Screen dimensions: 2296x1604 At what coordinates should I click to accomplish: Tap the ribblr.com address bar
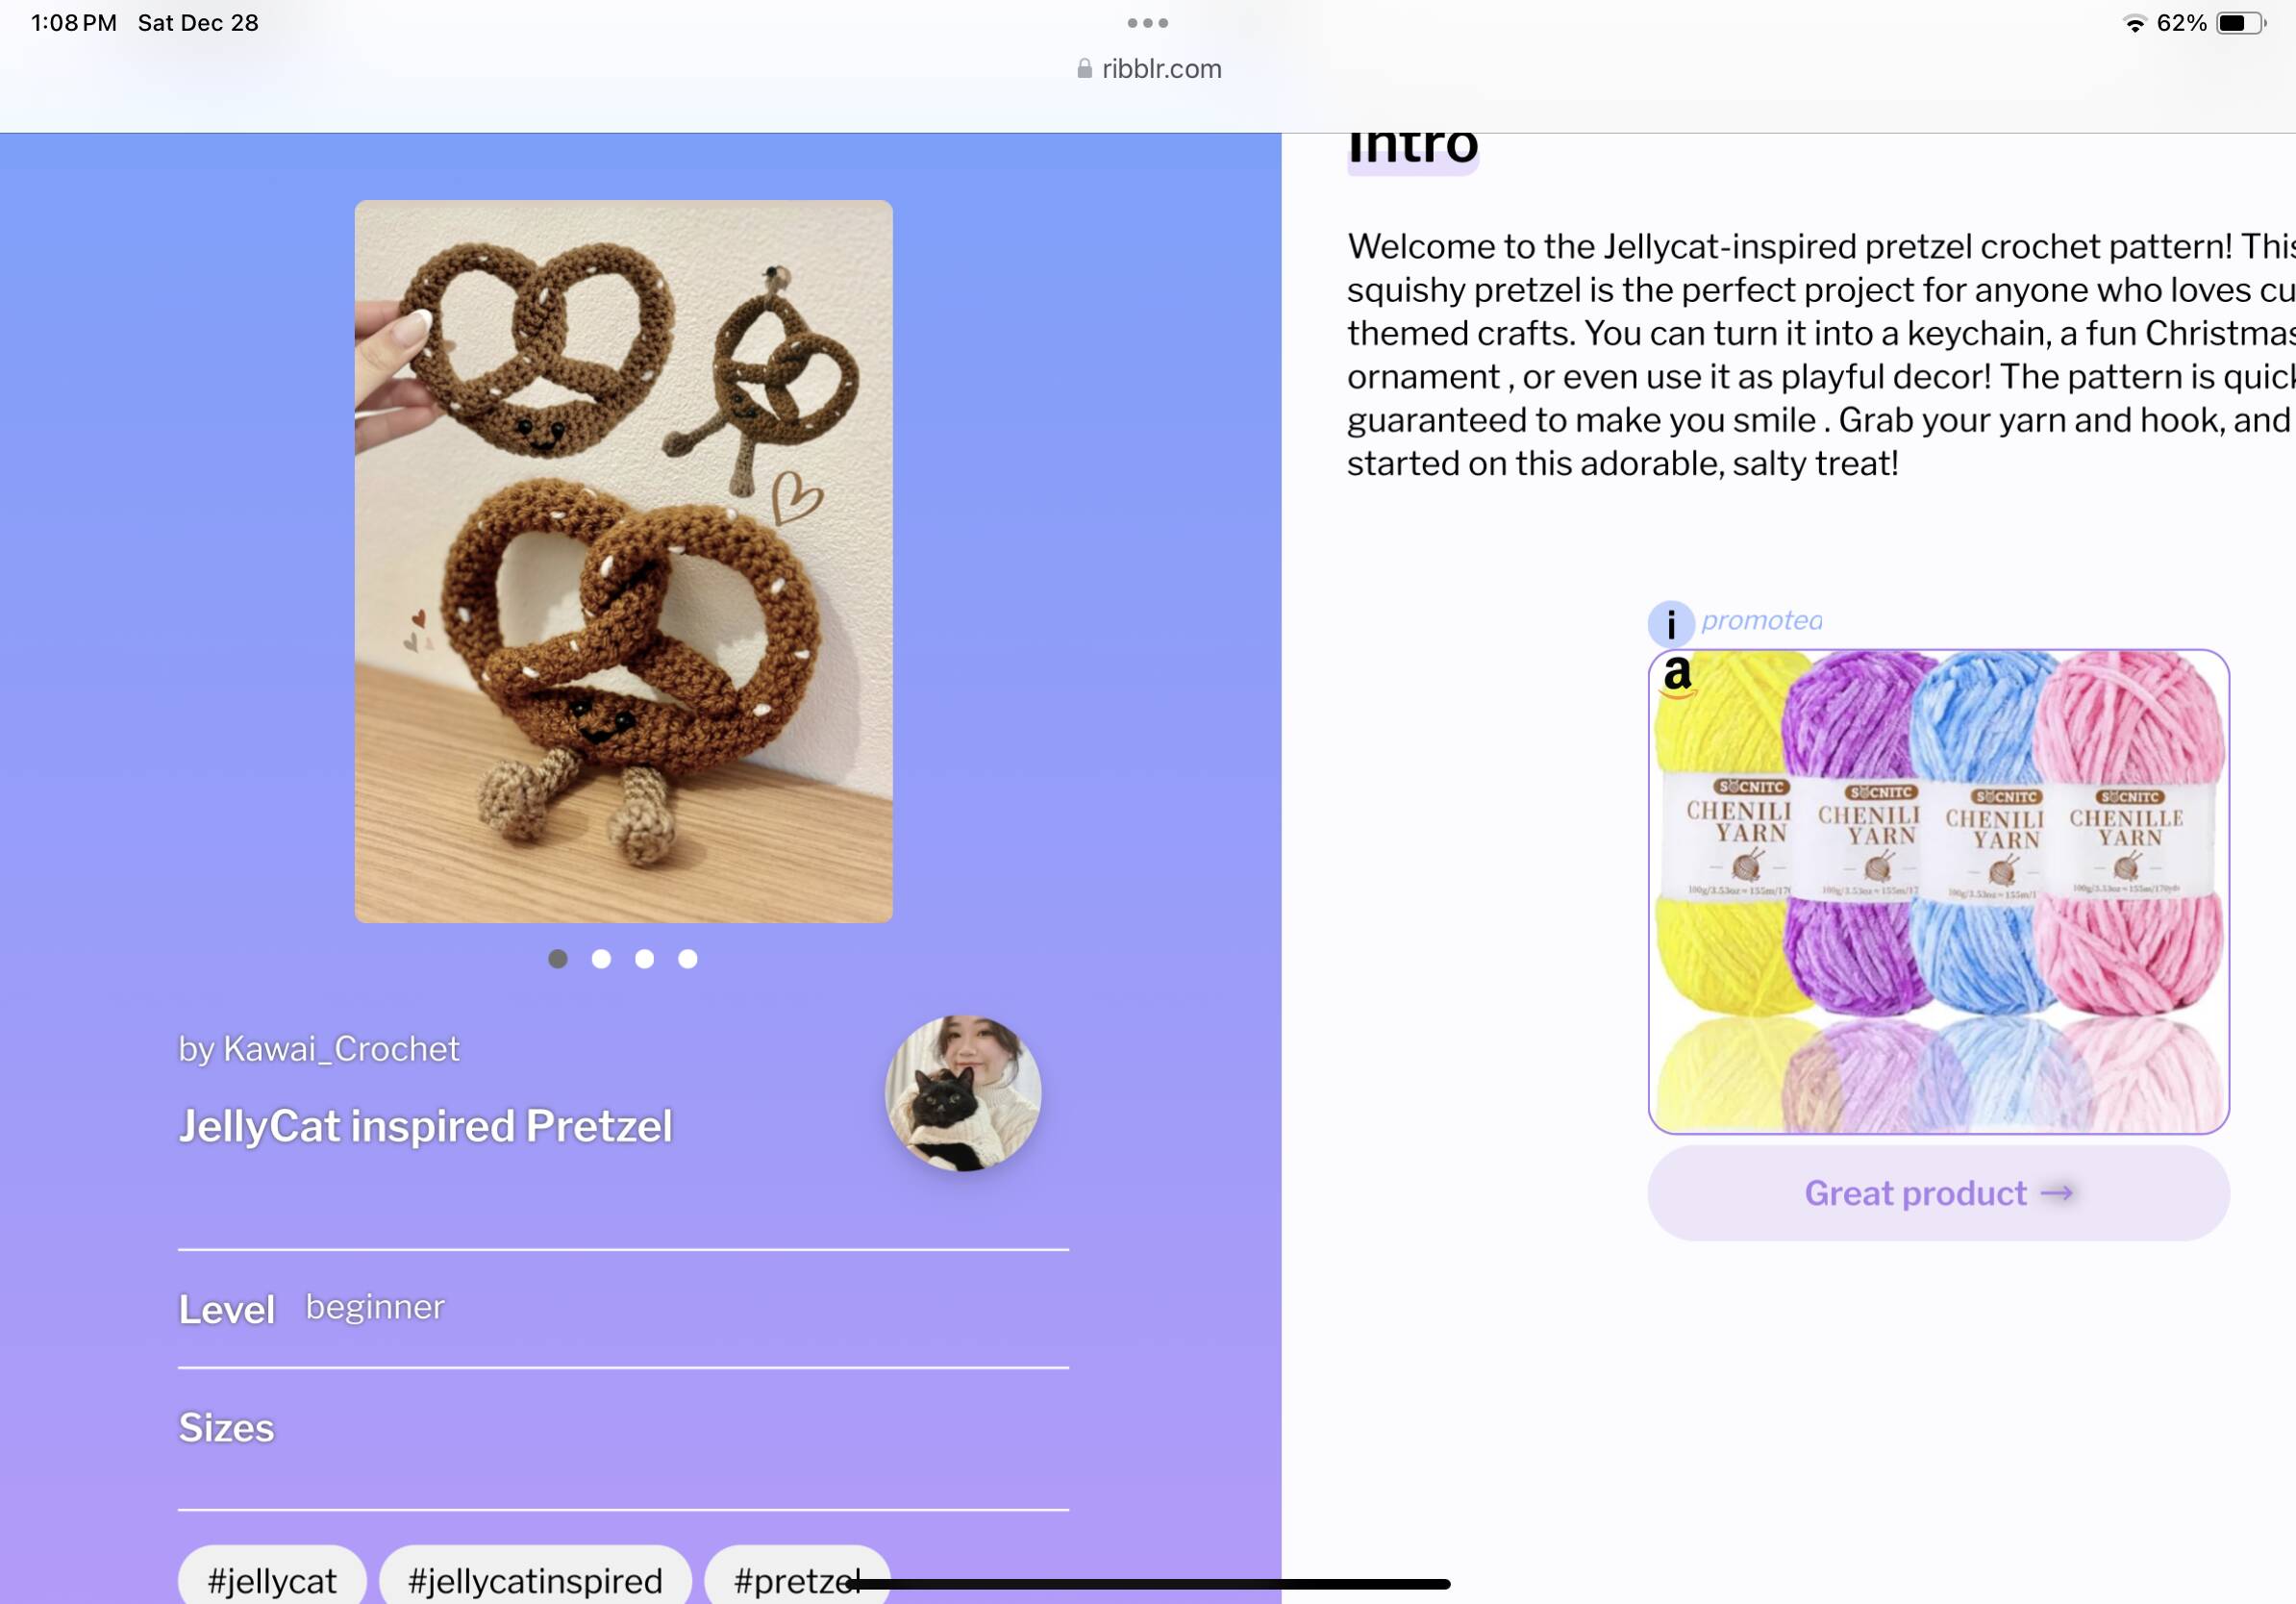[x=1148, y=69]
